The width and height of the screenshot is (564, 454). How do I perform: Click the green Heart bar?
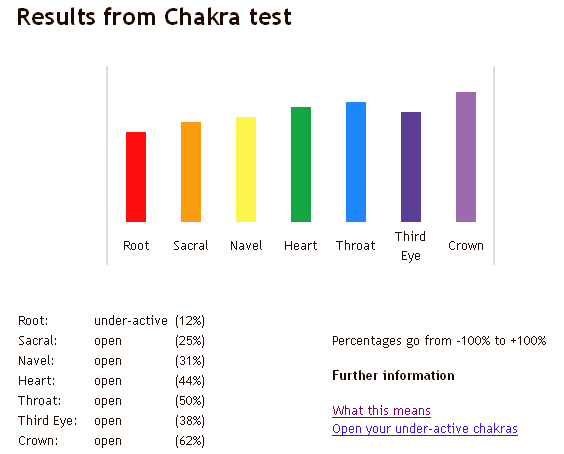tap(301, 164)
